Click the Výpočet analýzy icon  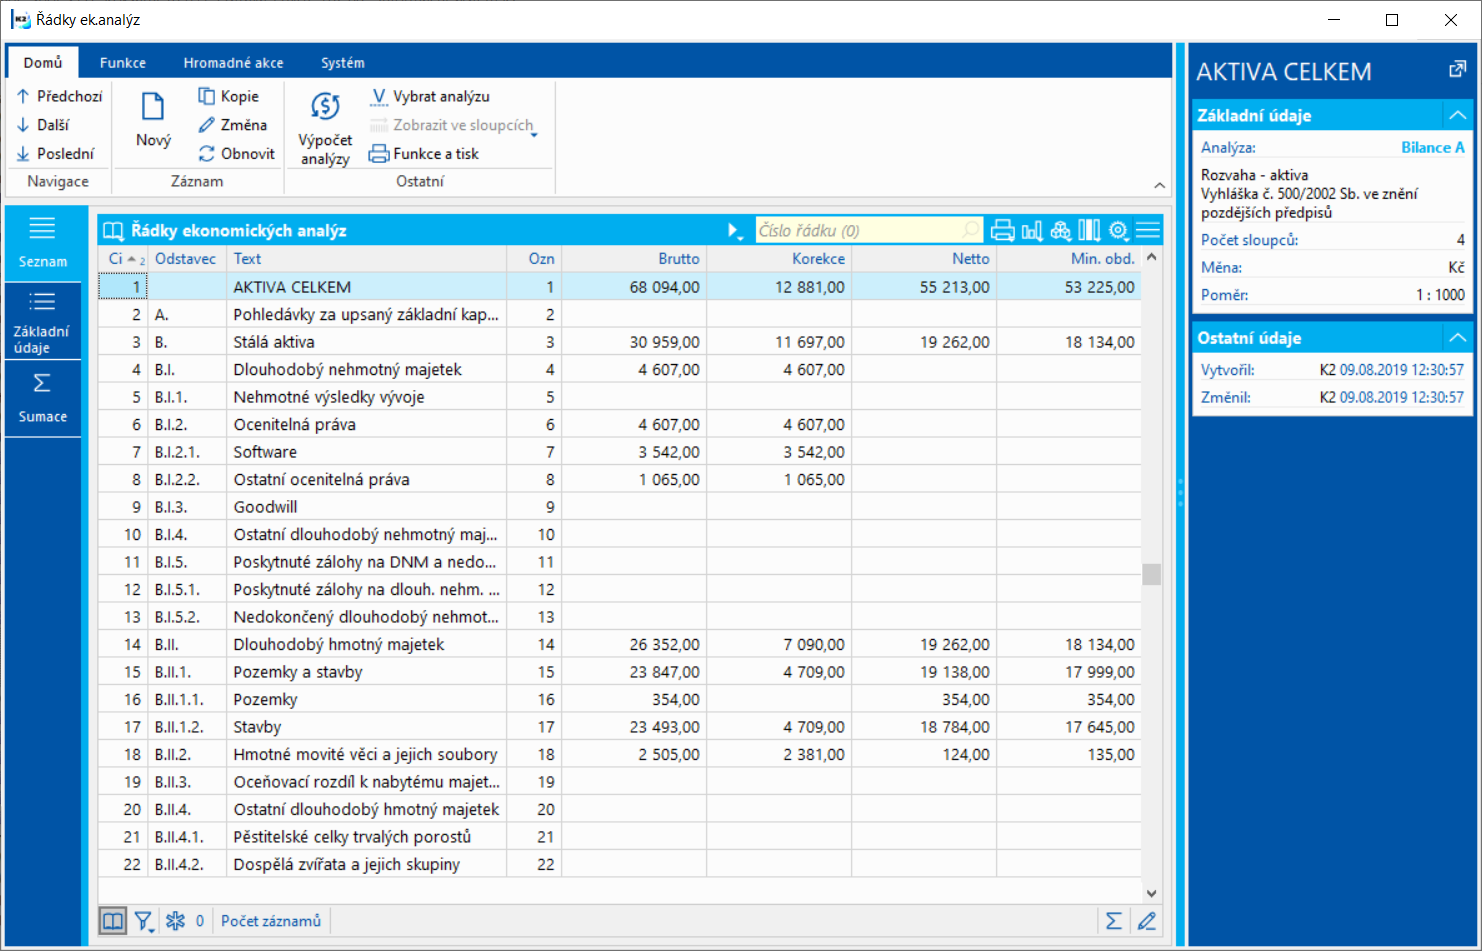point(325,107)
